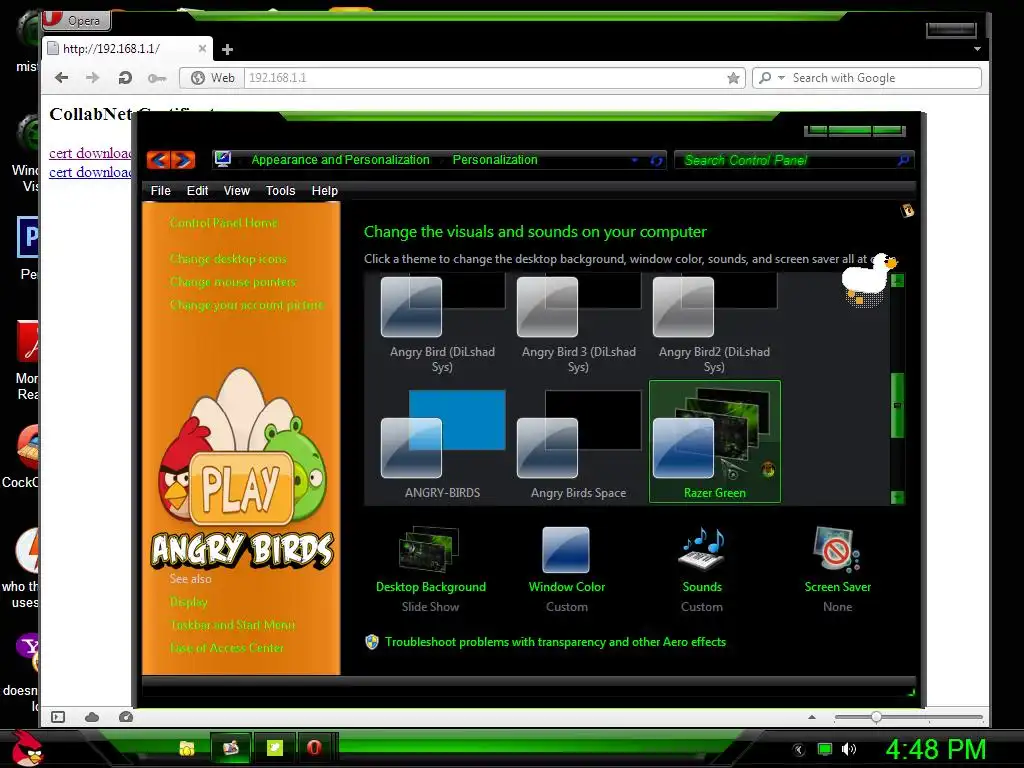Open the File menu
Screen dimensions: 1024x768
[161, 191]
